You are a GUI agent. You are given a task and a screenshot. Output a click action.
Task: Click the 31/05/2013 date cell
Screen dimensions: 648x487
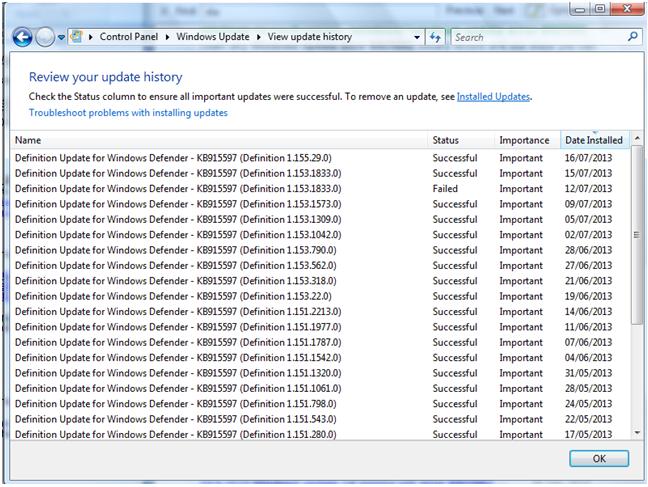588,373
